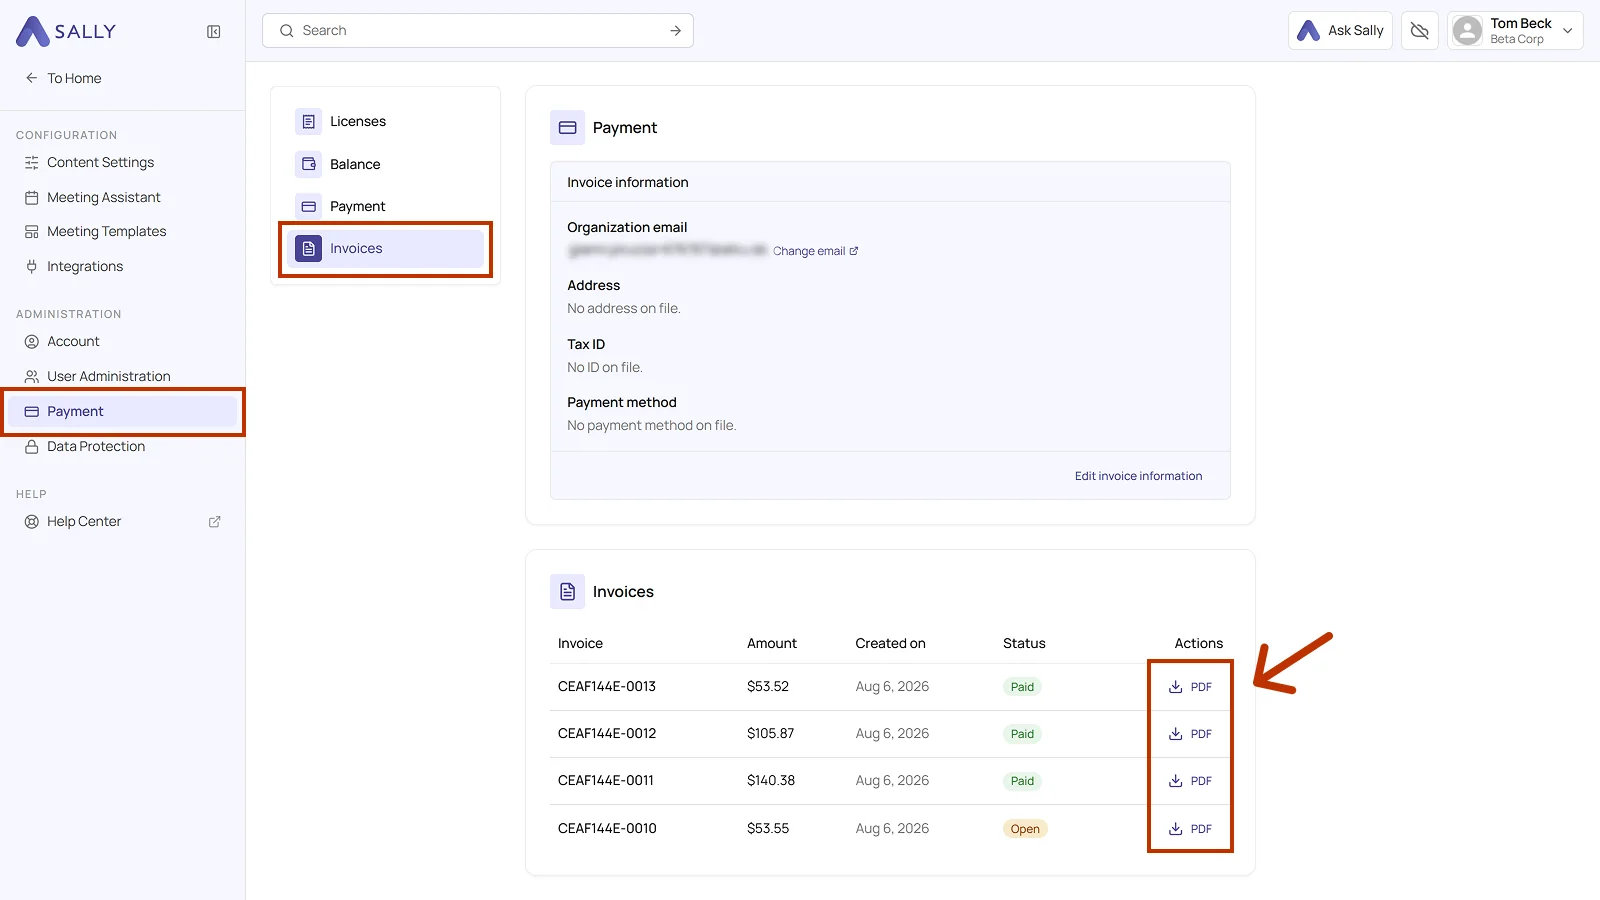
Task: Click Edit invoice information
Action: pos(1138,476)
